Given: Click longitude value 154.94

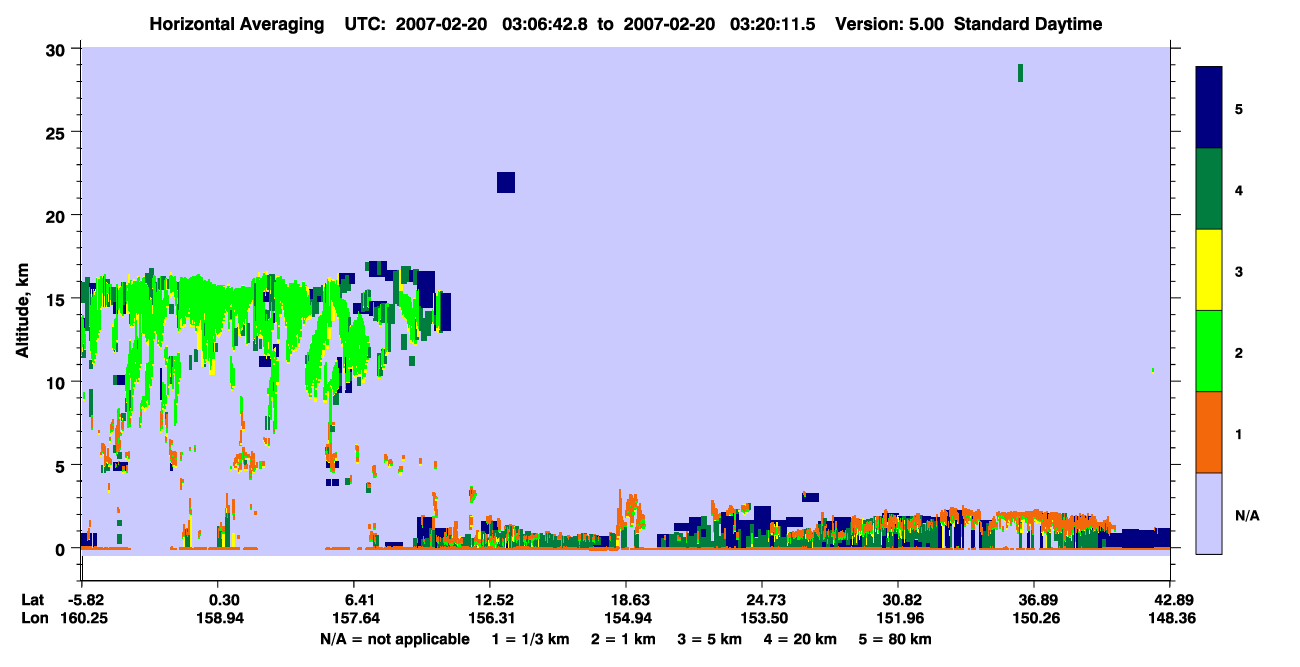Looking at the screenshot, I should coord(629,619).
